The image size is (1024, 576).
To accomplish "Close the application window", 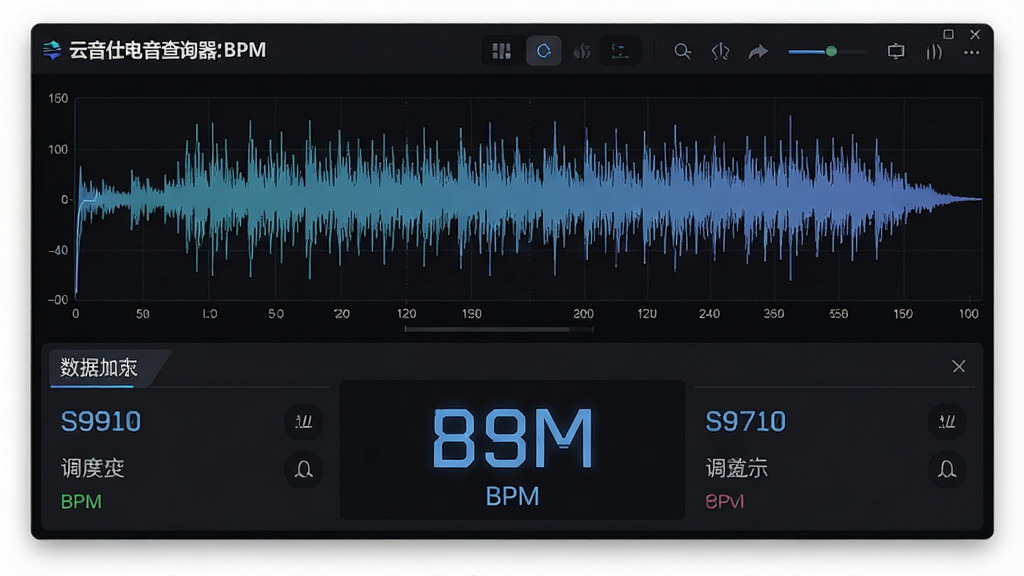I will click(x=975, y=34).
